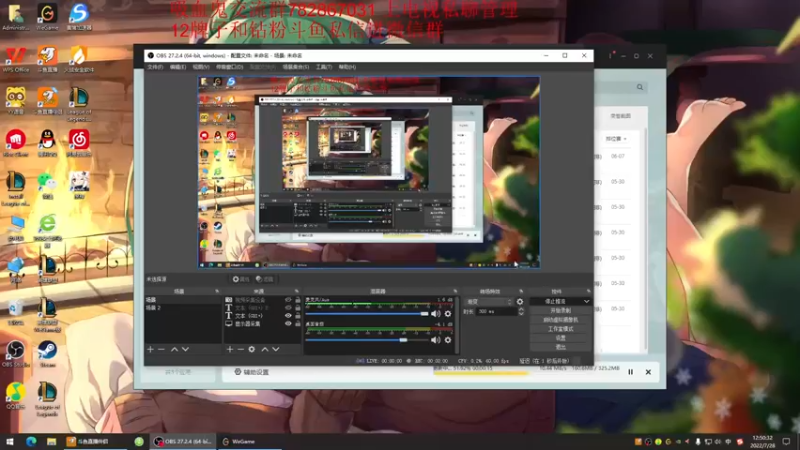The width and height of the screenshot is (800, 450).
Task: Toggle visibility of video capture device source
Action: point(288,300)
